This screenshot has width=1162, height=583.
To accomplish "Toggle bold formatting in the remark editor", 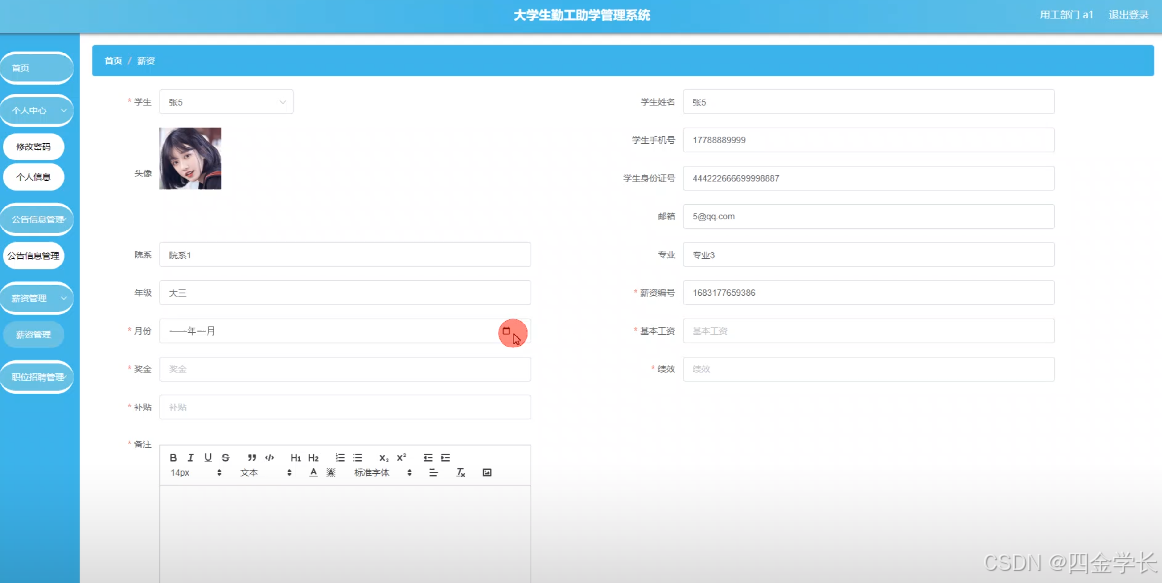I will 173,458.
